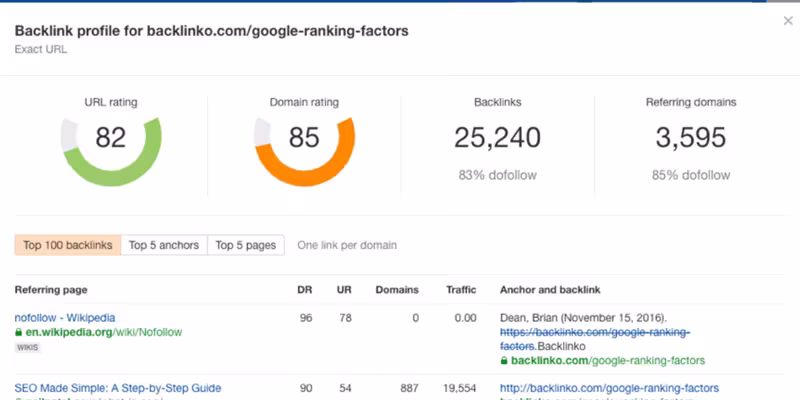Click the Domains column header
Image resolution: width=800 pixels, height=400 pixels.
[x=397, y=290]
